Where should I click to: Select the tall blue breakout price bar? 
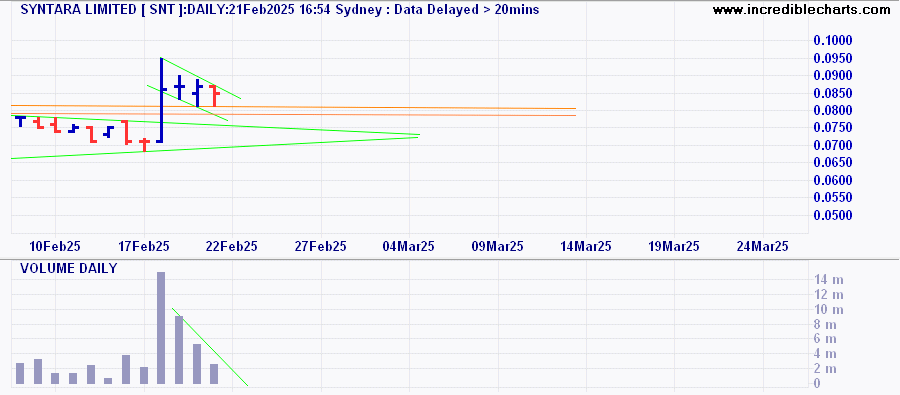tap(161, 100)
